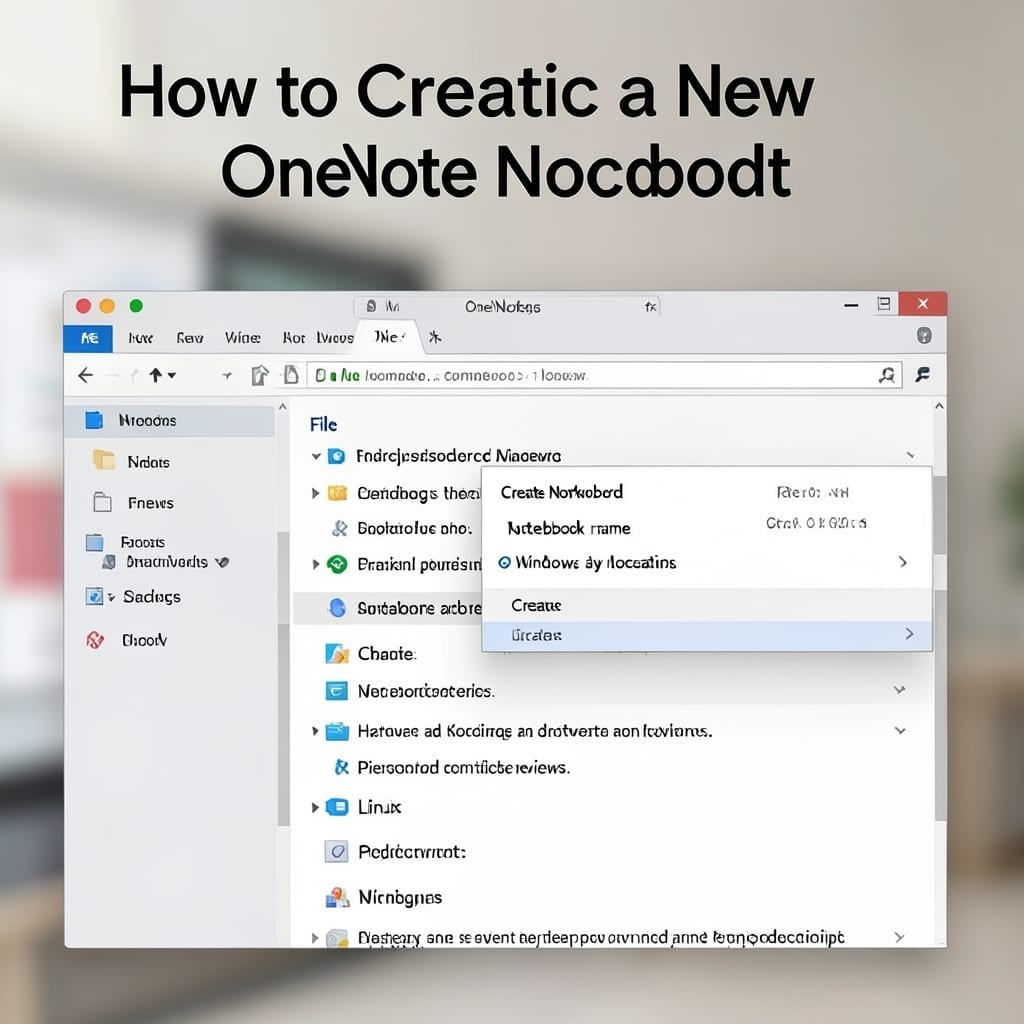
Task: Select the active JNe tab
Action: (x=389, y=337)
